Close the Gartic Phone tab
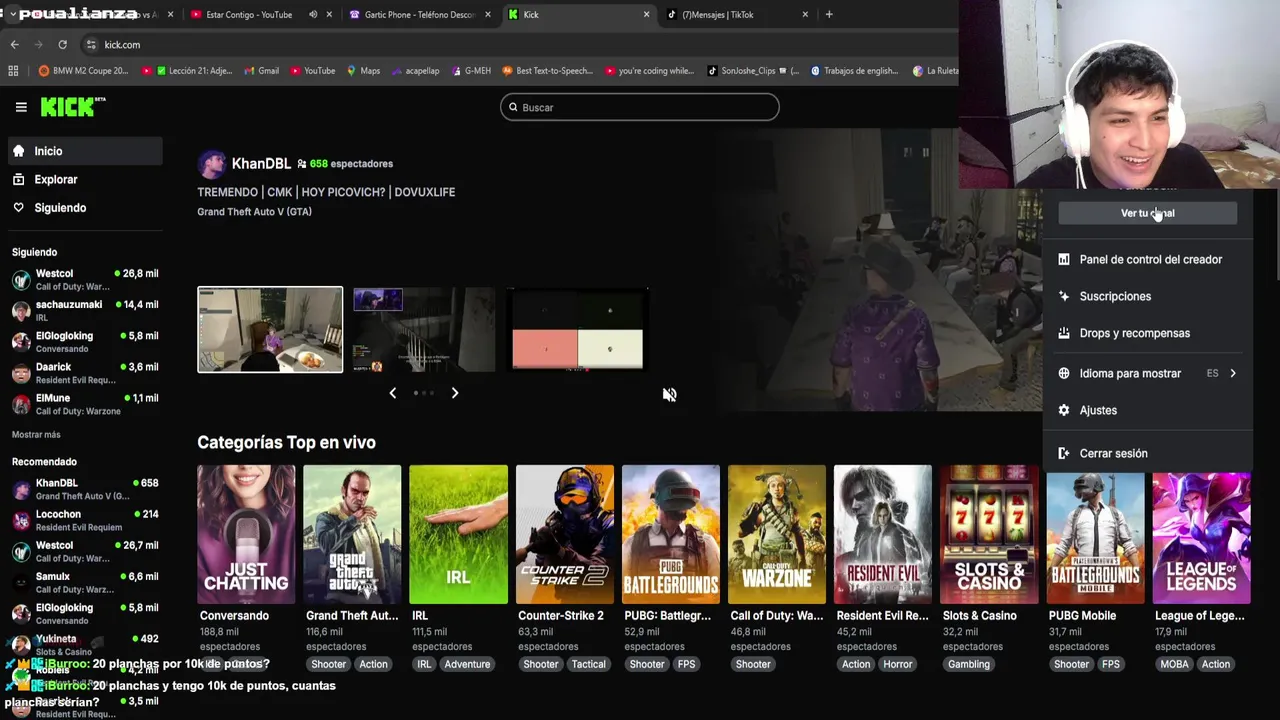This screenshot has height=720, width=1280. 487,14
